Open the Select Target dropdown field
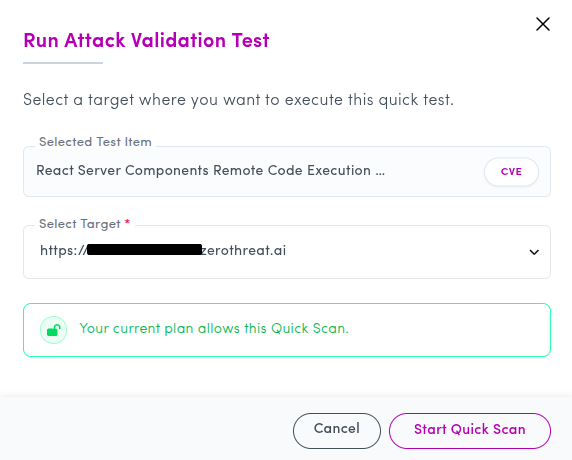Viewport: 572px width, 460px height. [287, 252]
